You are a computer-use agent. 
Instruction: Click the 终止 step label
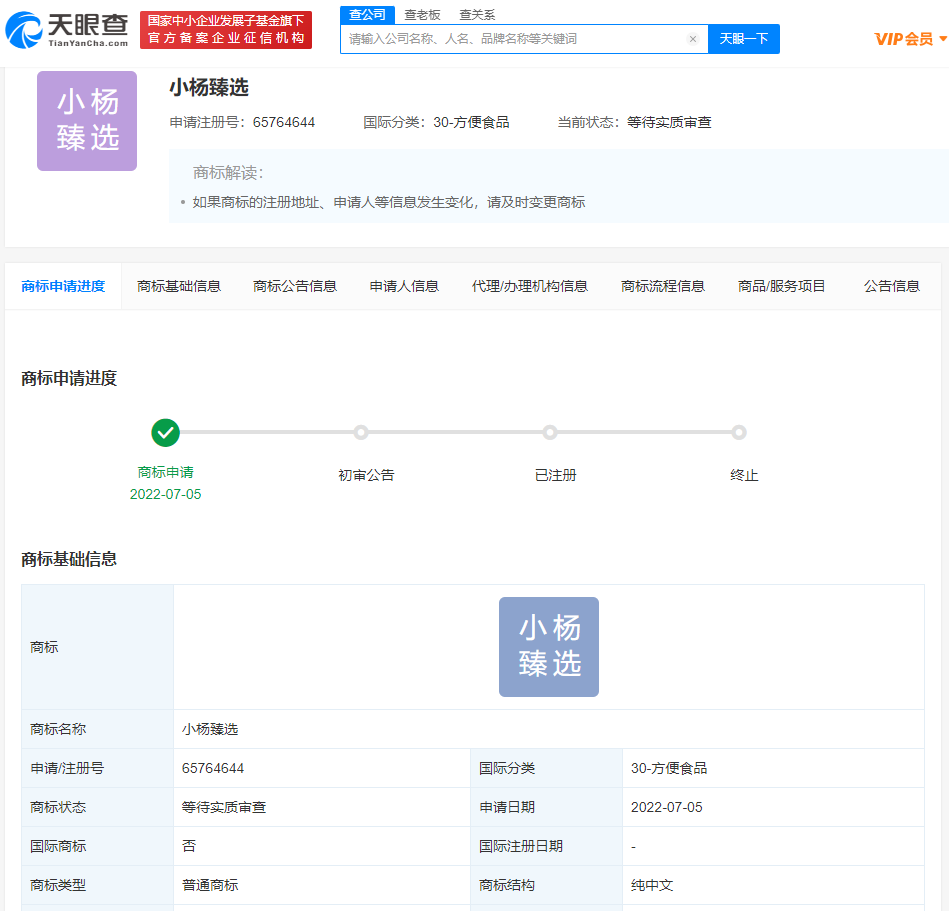tap(744, 475)
